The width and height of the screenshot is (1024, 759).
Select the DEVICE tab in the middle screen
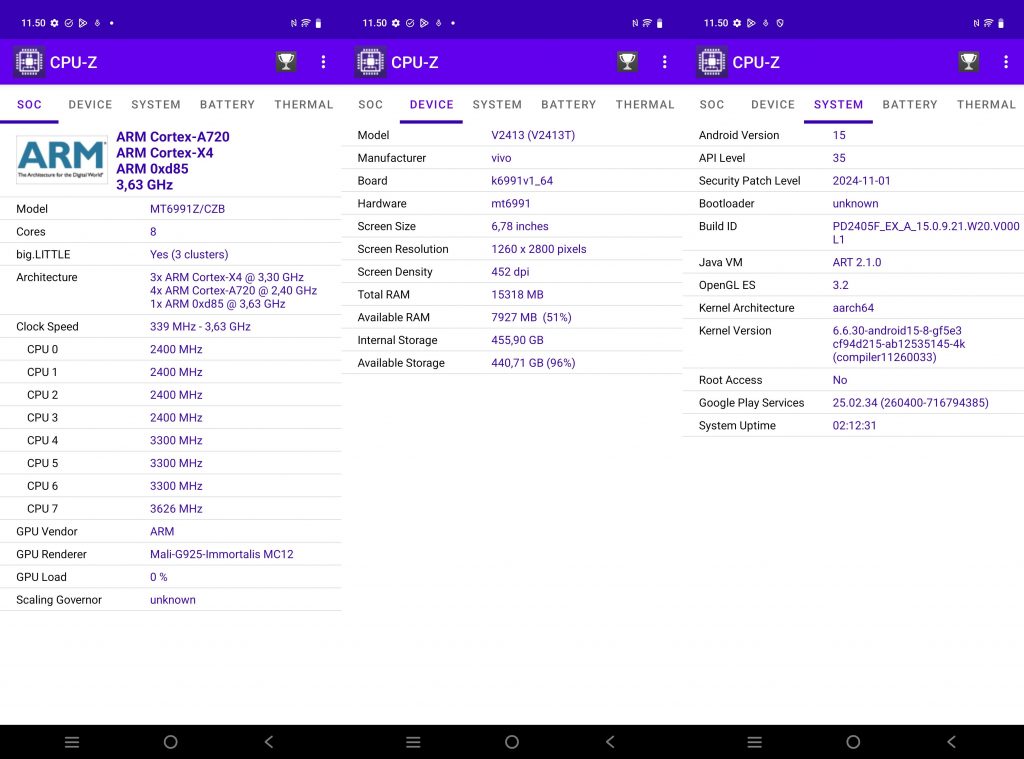tap(431, 105)
